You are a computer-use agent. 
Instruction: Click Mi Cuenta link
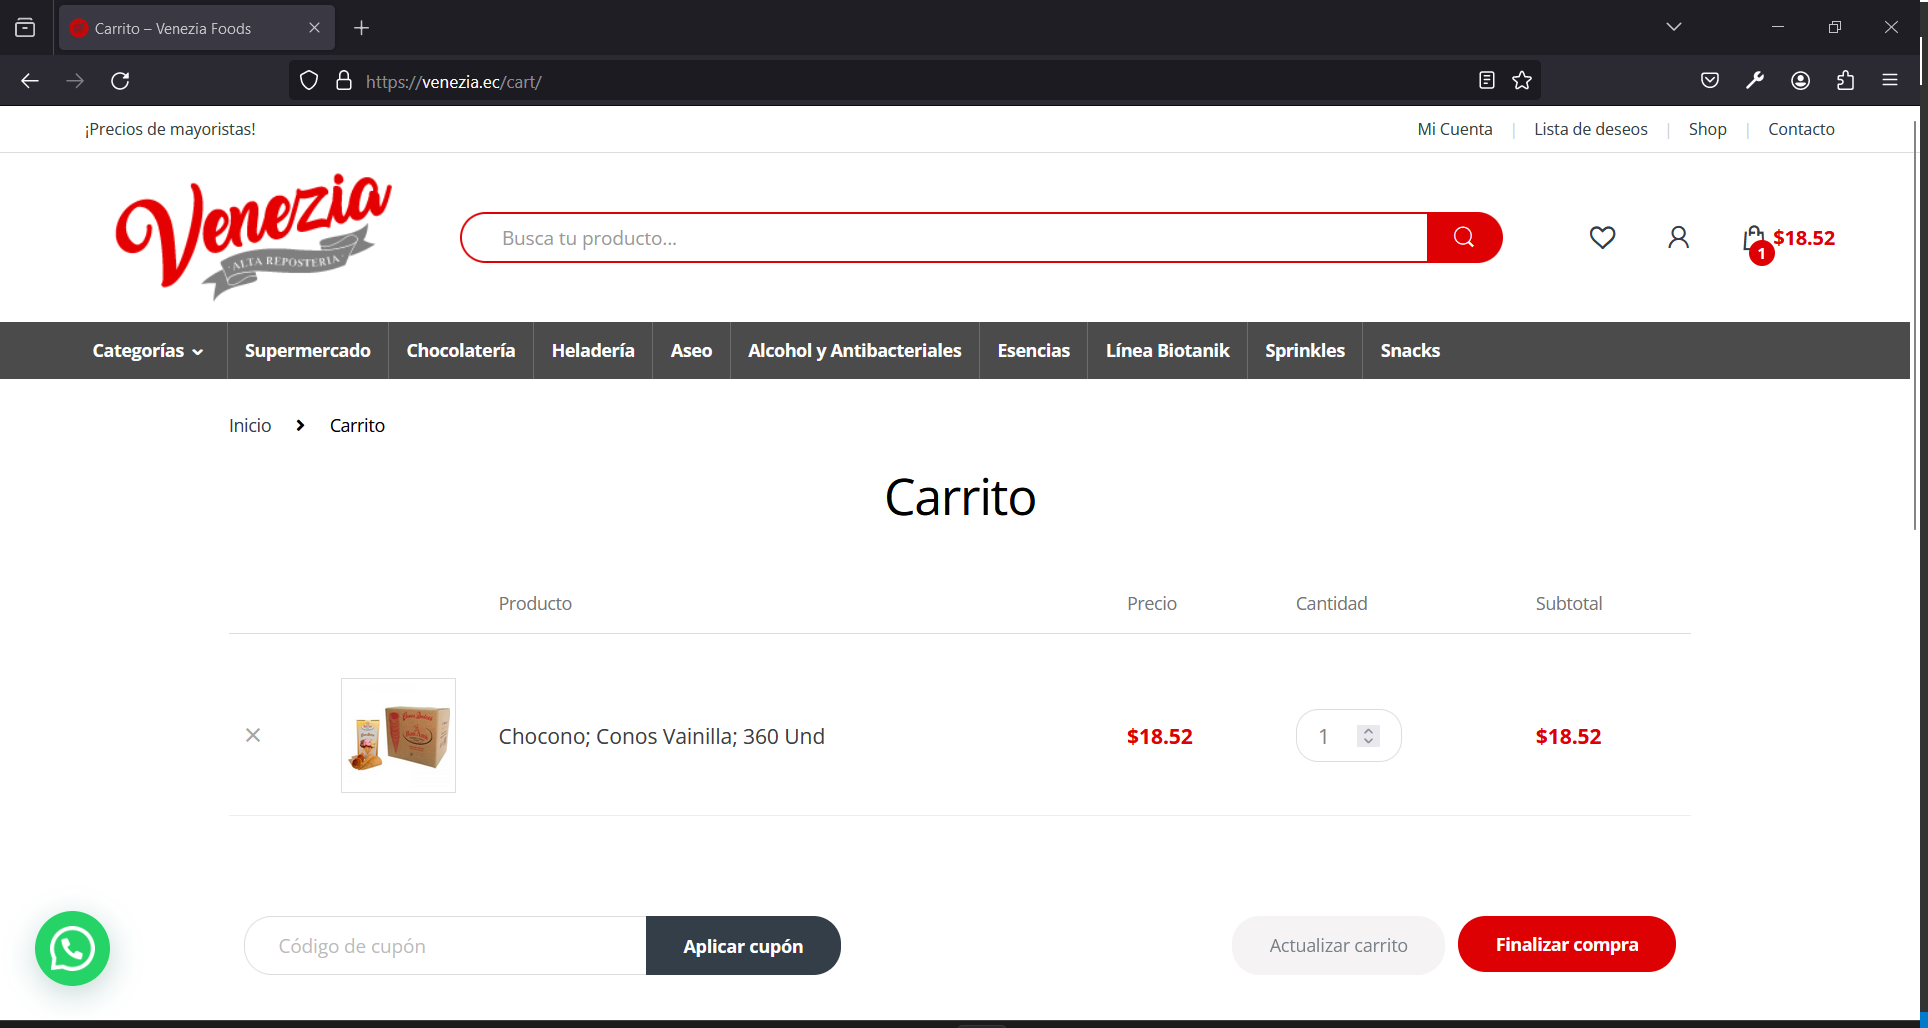pyautogui.click(x=1455, y=129)
